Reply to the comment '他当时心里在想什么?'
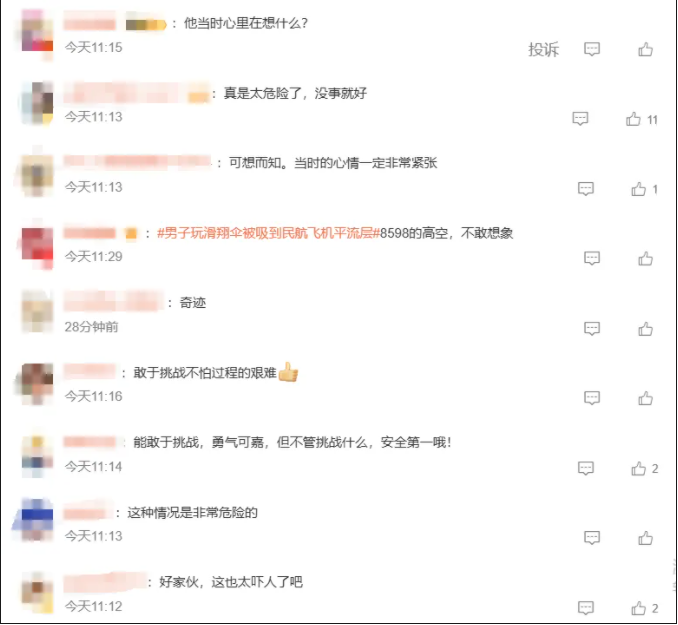This screenshot has height=625, width=678. pos(592,49)
